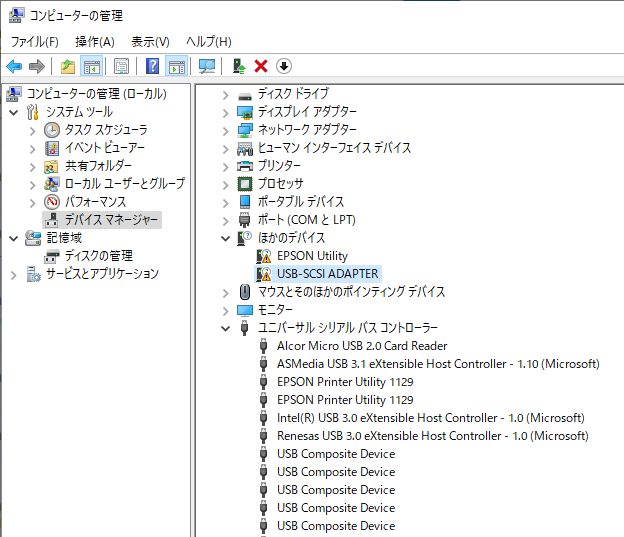Click the red X Uninstall device icon
624x537 pixels.
coord(261,66)
